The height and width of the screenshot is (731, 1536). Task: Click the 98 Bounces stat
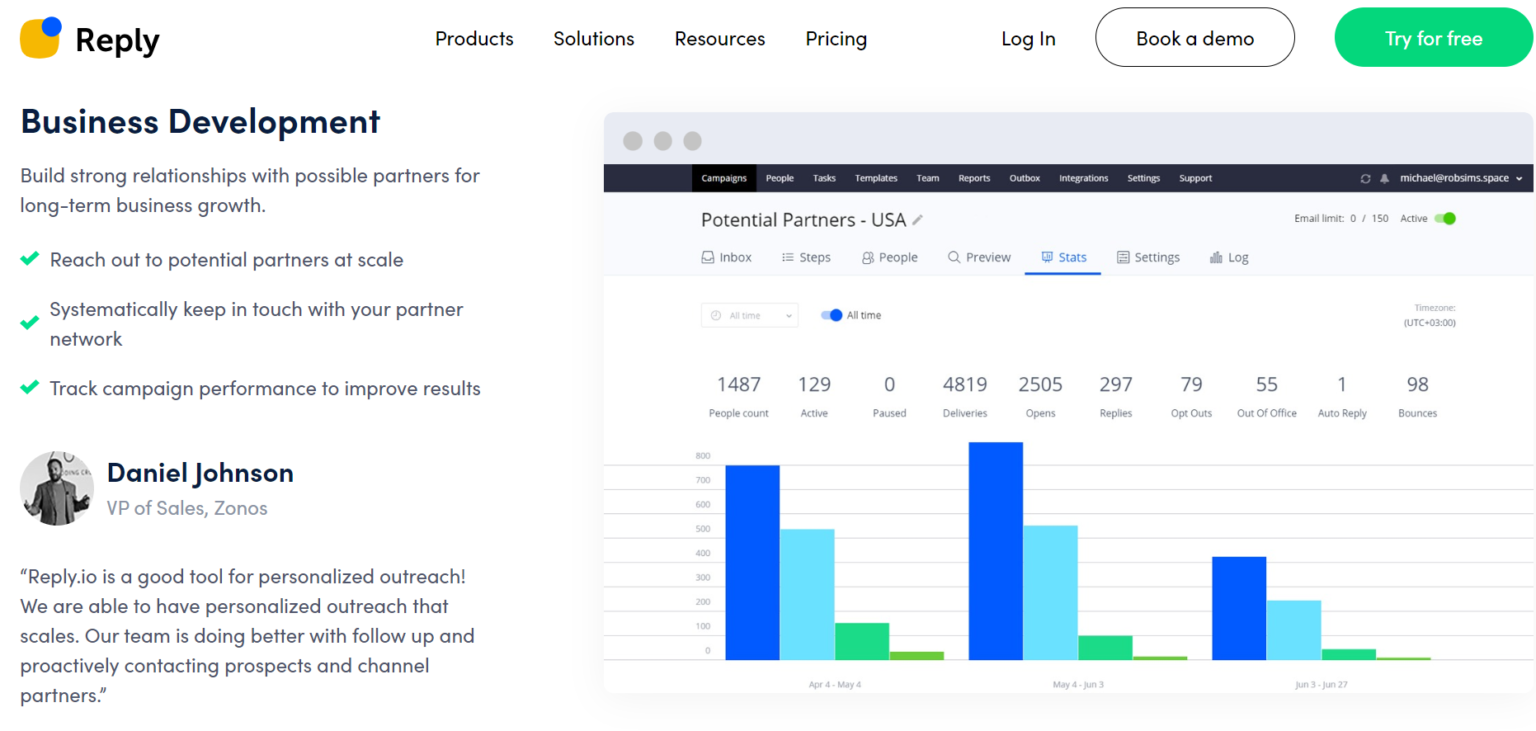pyautogui.click(x=1417, y=396)
